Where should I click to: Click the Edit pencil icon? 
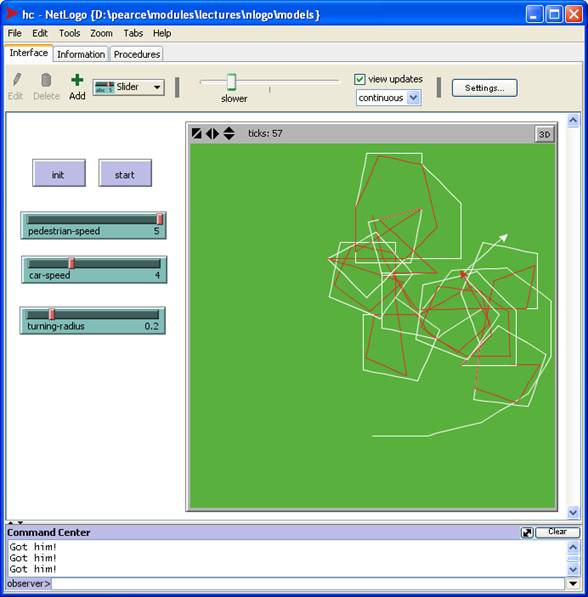click(x=16, y=80)
